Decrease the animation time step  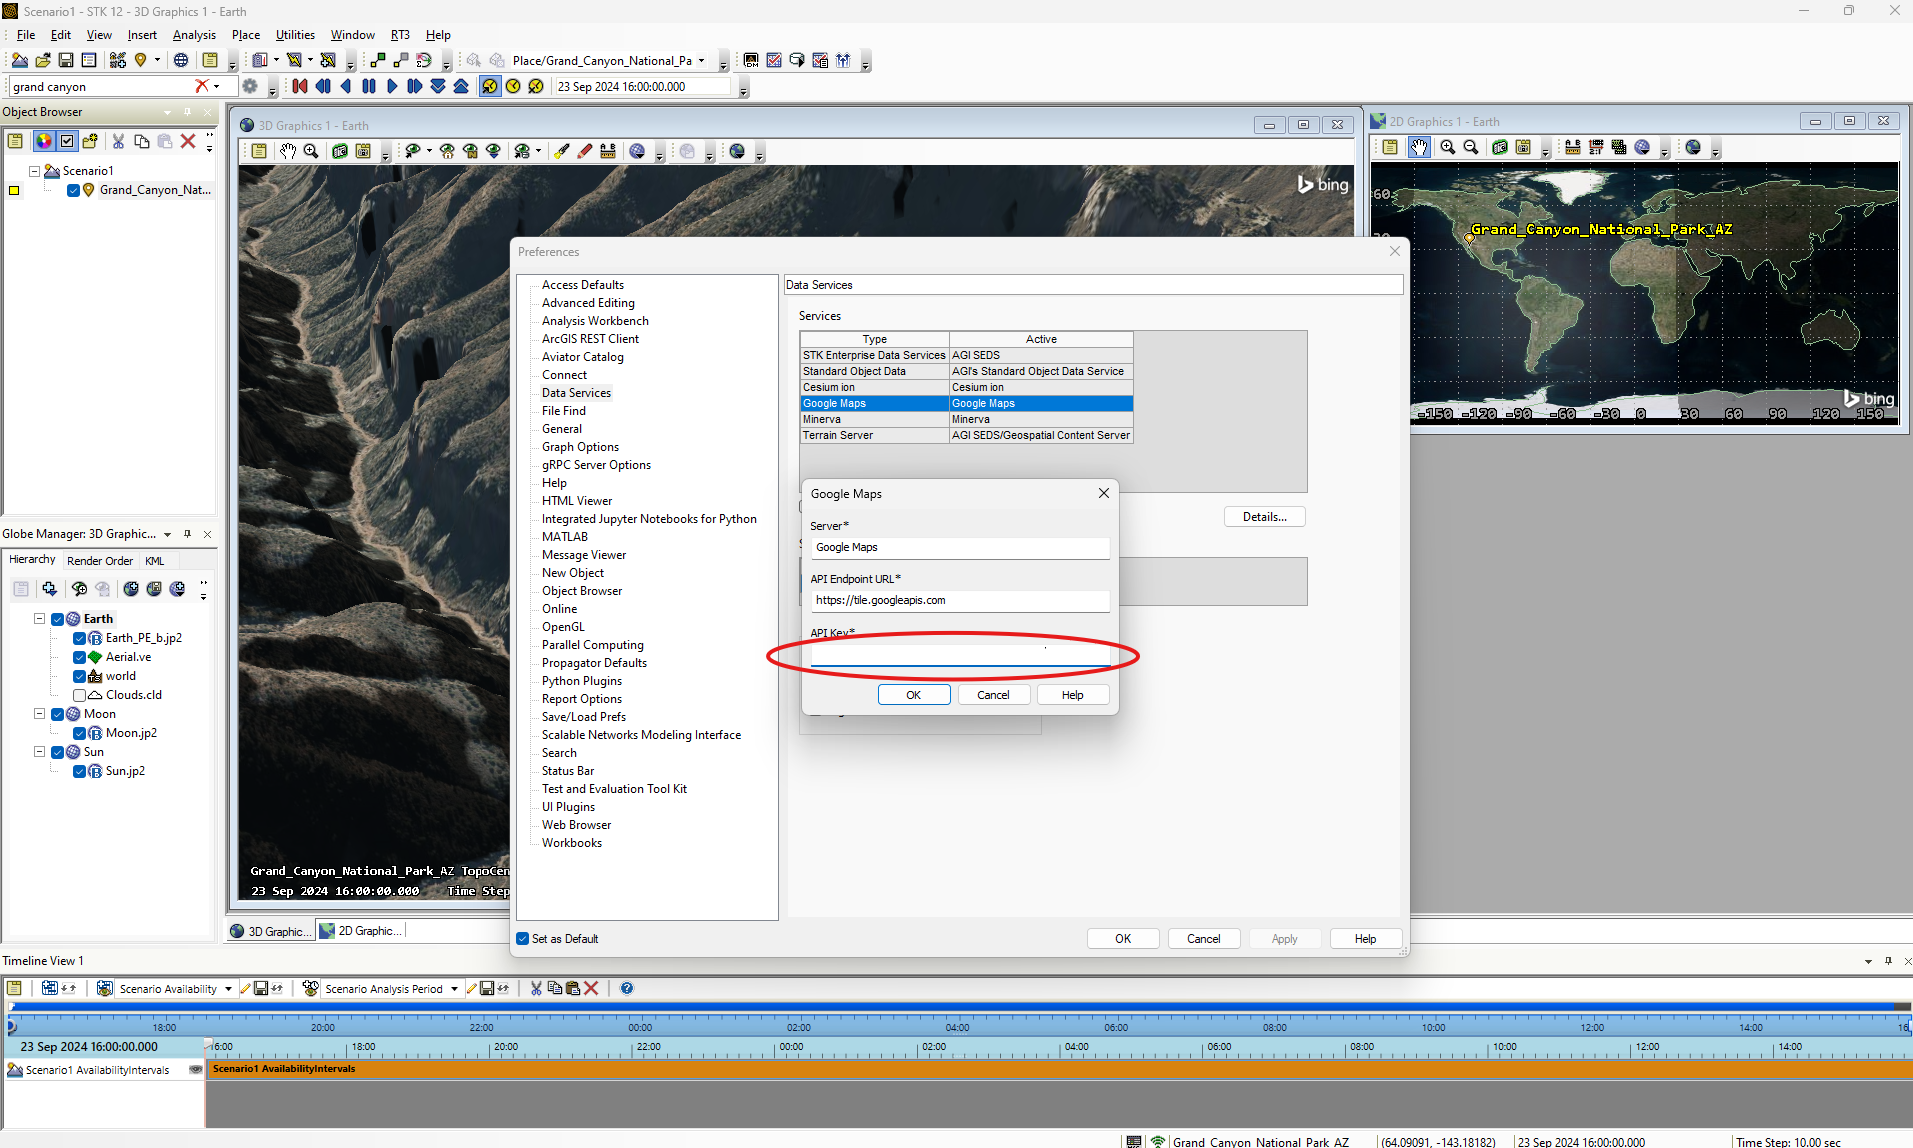[438, 87]
